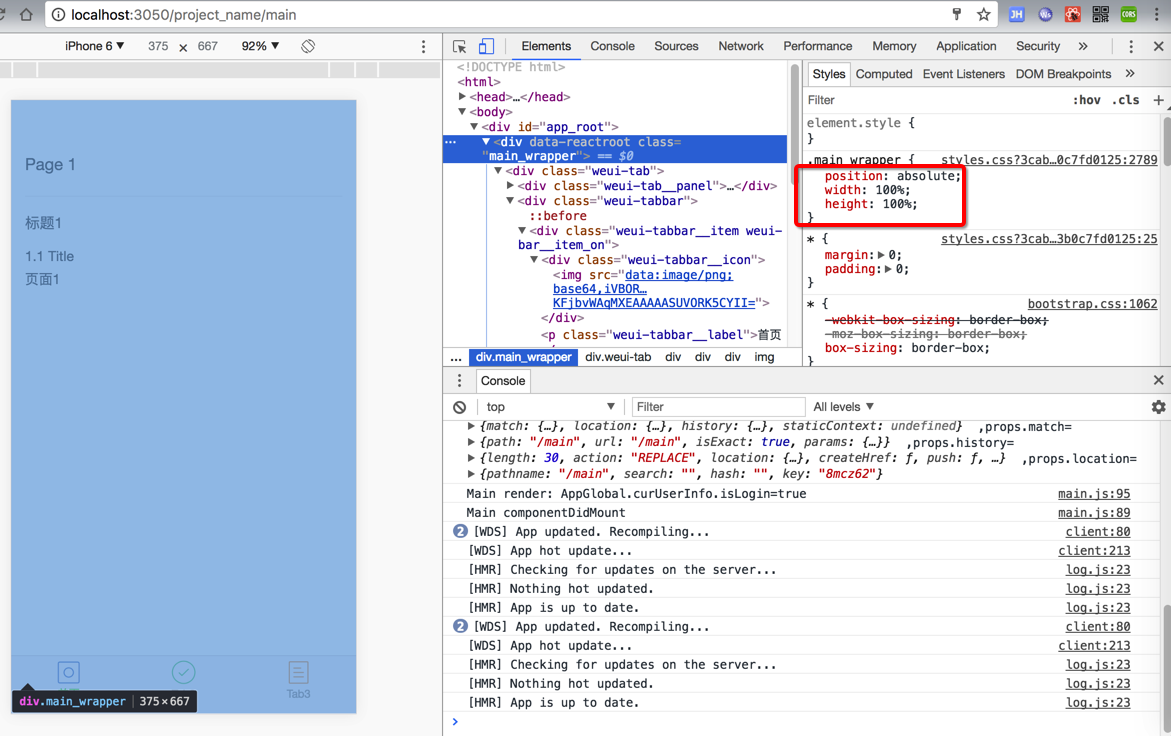Click the inspect element picker icon
The height and width of the screenshot is (737, 1171).
pyautogui.click(x=459, y=46)
